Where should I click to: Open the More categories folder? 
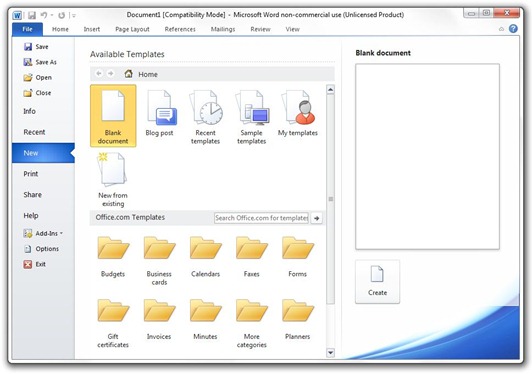pyautogui.click(x=251, y=323)
